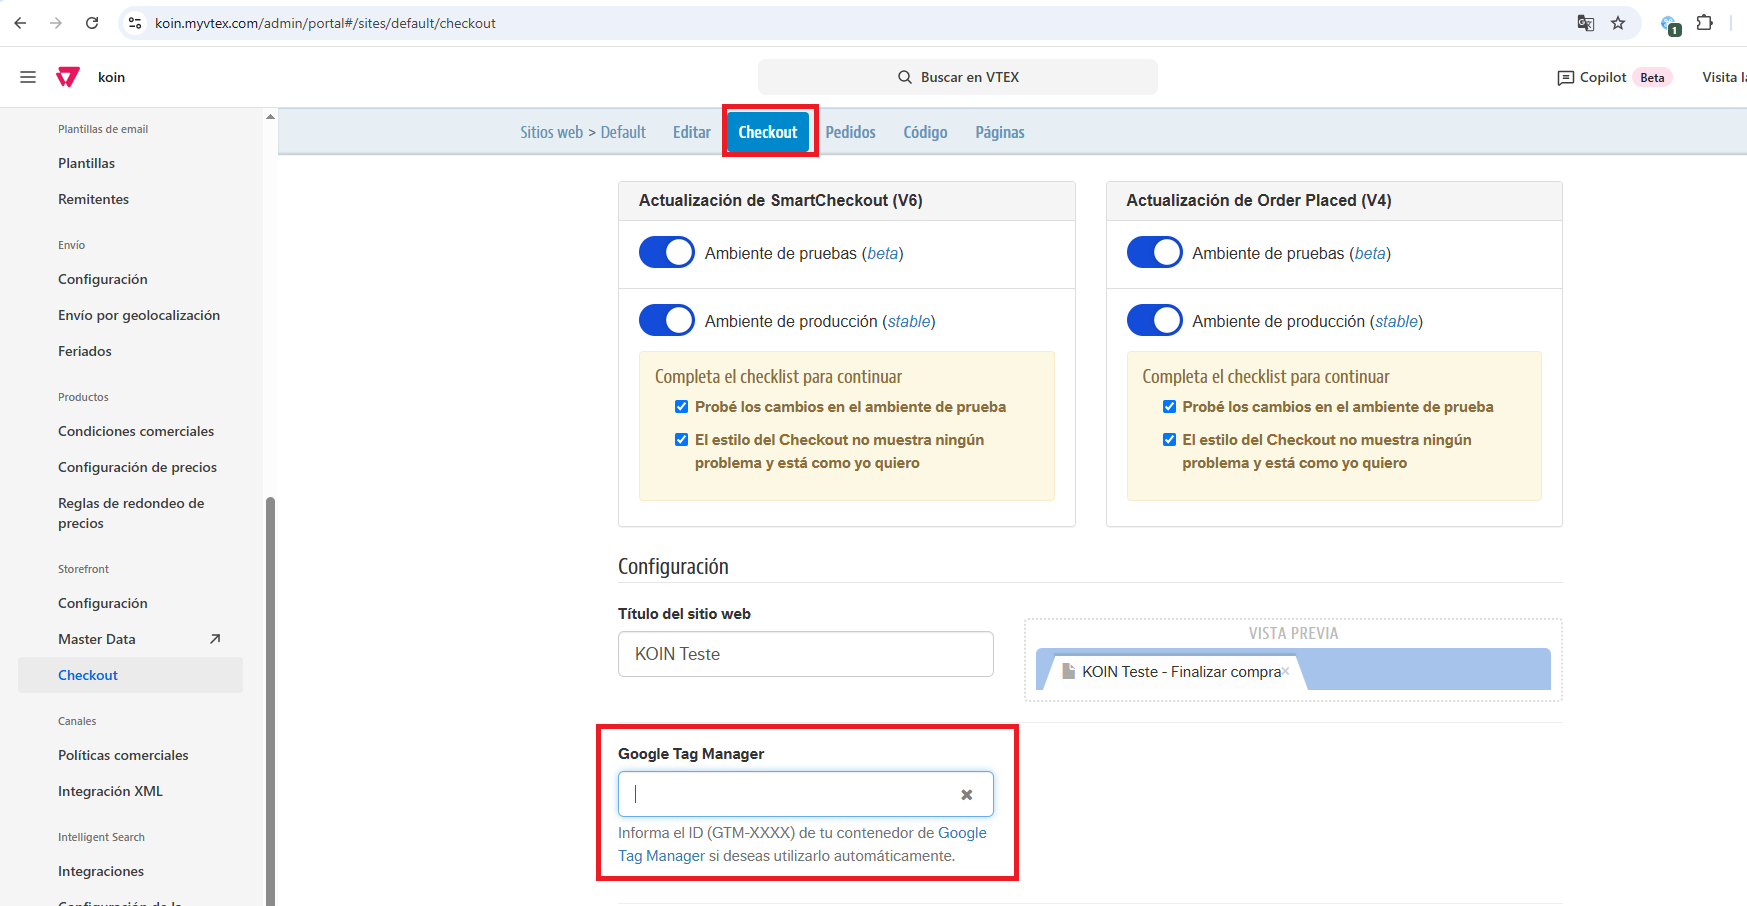This screenshot has height=906, width=1747.
Task: Uncheck Order Placed 'El estilo del Checkout' checkbox
Action: (1169, 439)
